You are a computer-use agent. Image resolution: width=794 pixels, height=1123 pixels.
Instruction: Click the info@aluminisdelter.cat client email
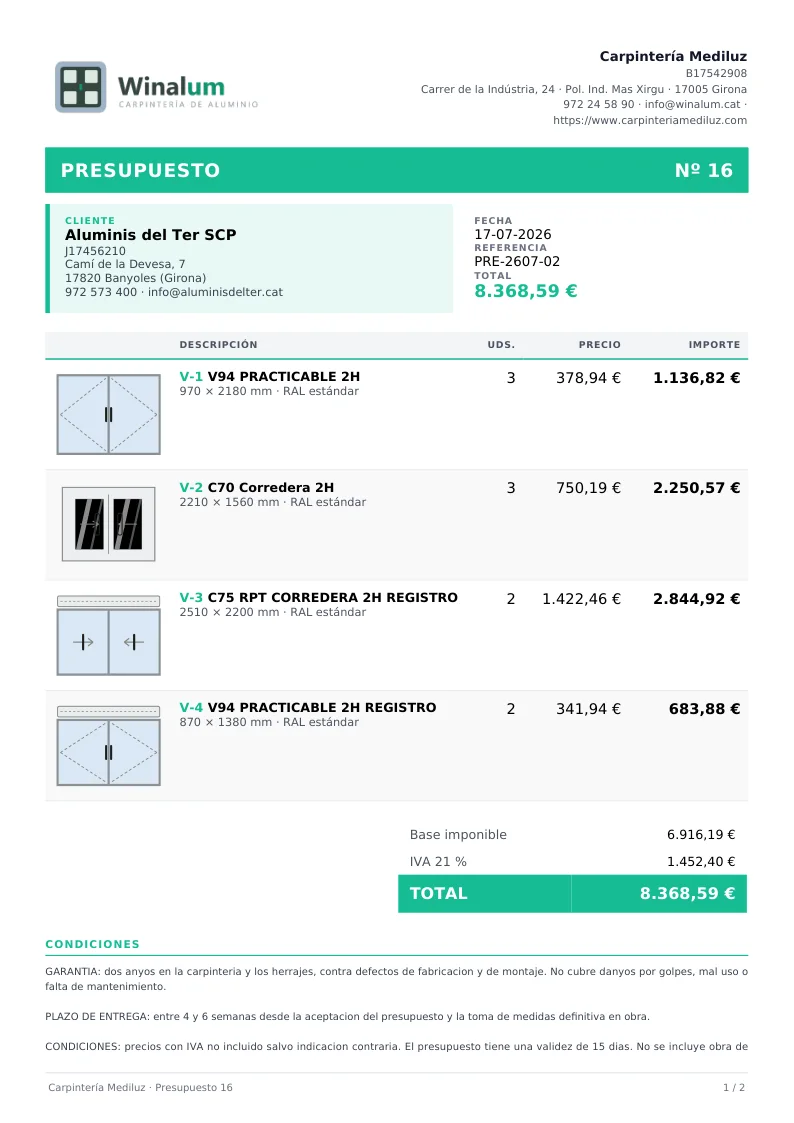coord(215,292)
